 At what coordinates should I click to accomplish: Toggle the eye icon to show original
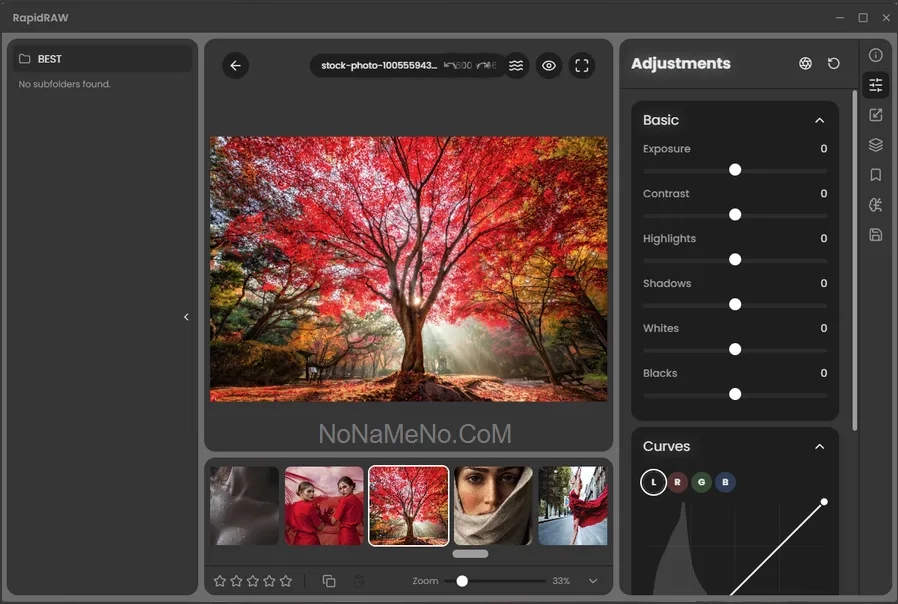tap(549, 66)
